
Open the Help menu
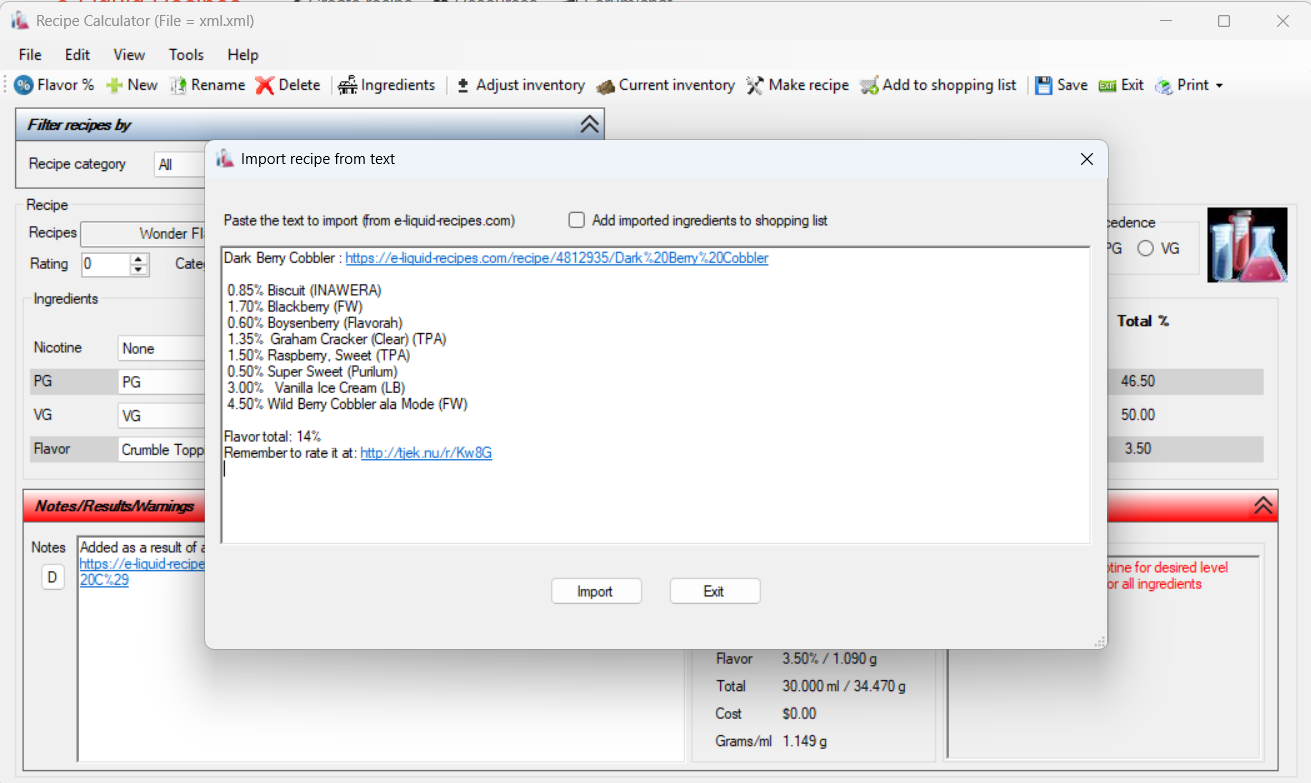[x=243, y=55]
